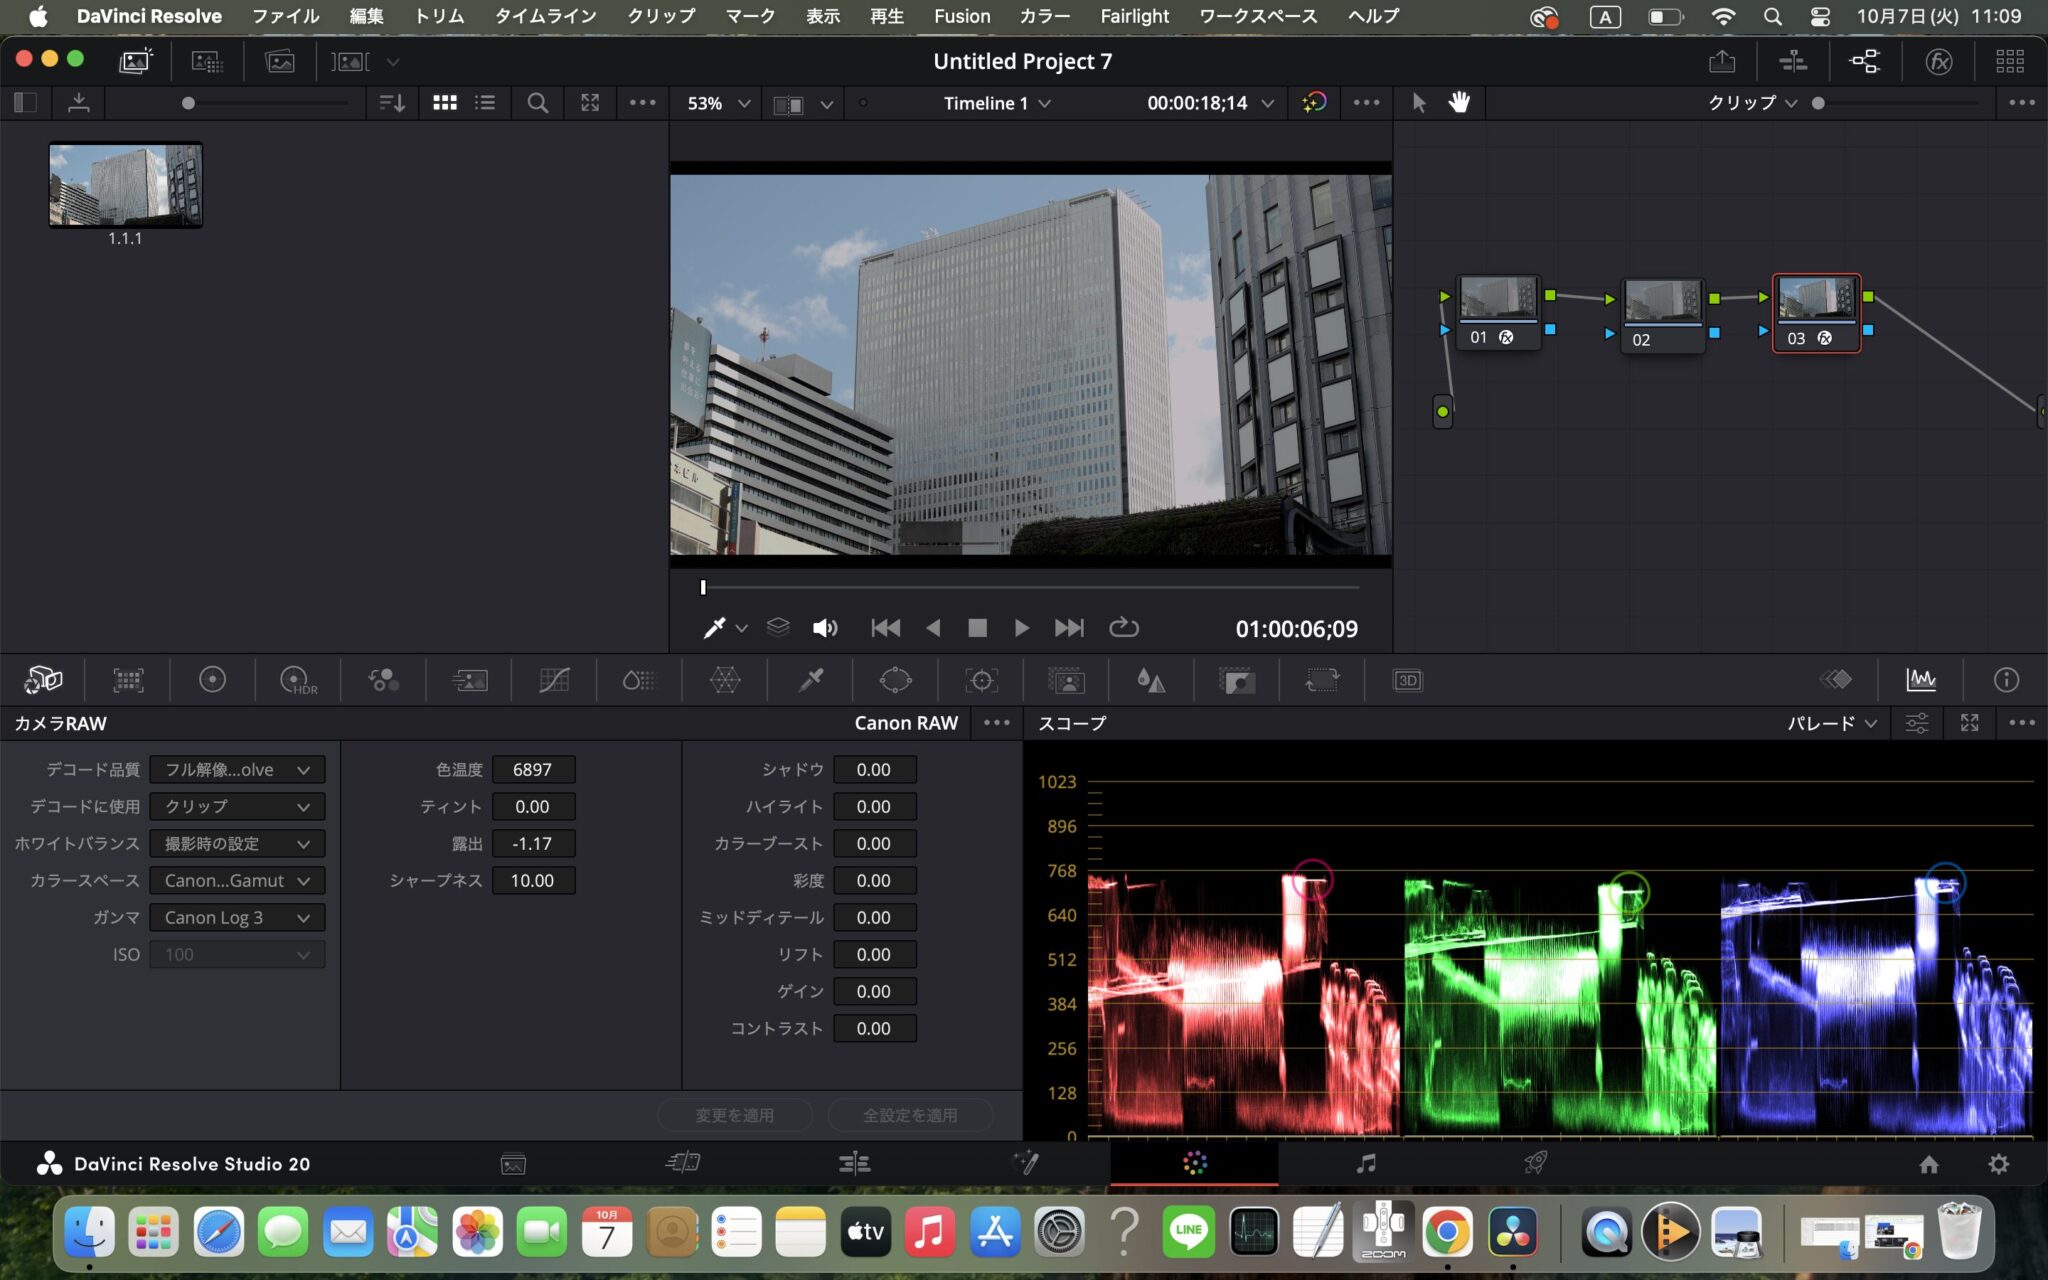The height and width of the screenshot is (1280, 2048).
Task: Open the Tracker palette icon
Action: [x=981, y=681]
